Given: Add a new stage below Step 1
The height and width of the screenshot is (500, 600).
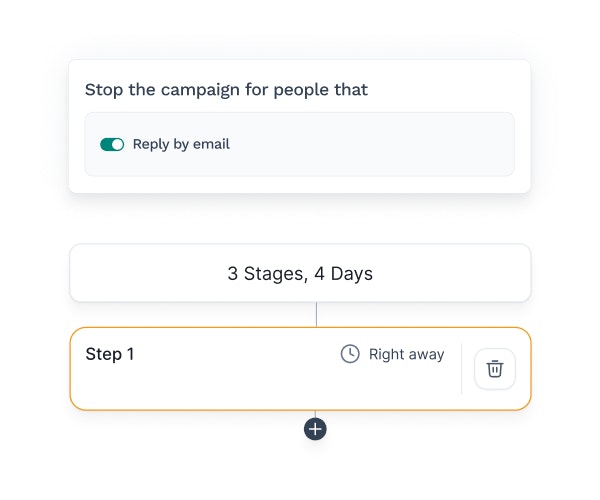Looking at the screenshot, I should pos(315,429).
